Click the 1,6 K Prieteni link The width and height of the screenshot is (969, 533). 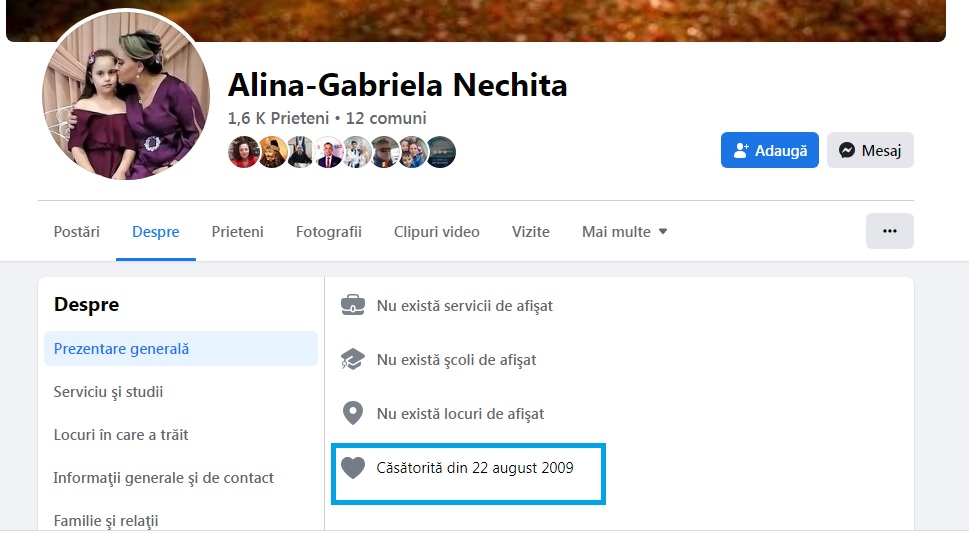click(278, 118)
